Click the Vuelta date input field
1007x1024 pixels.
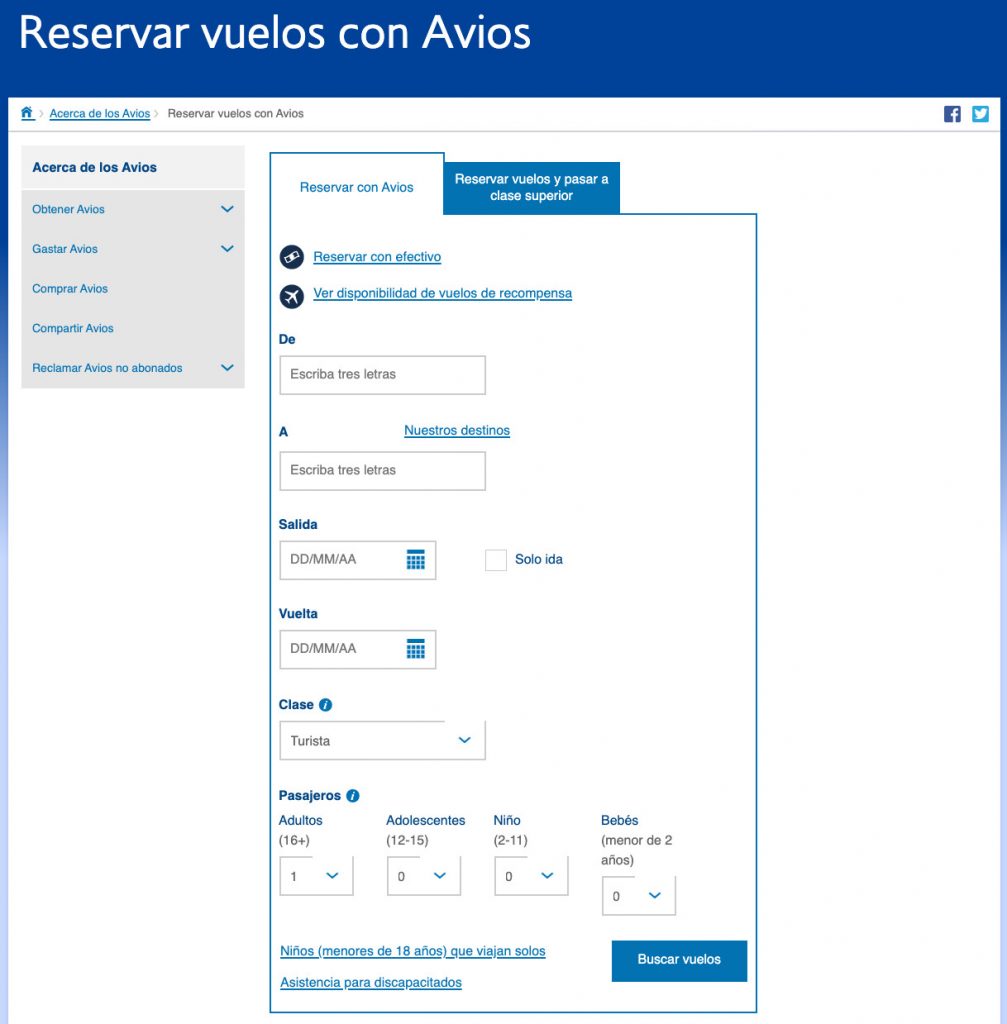pos(357,649)
